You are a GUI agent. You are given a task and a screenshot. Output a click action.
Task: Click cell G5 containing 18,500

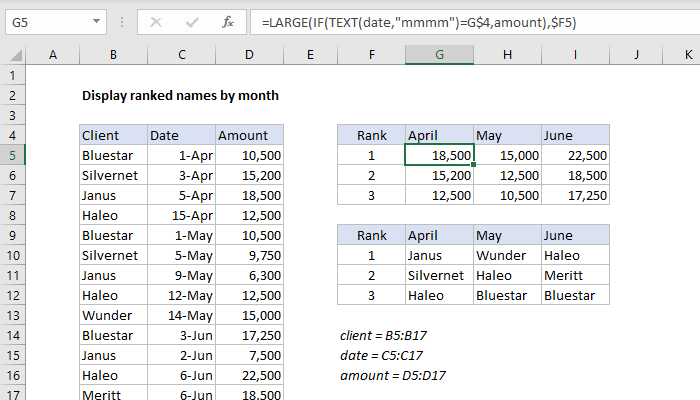pos(439,155)
